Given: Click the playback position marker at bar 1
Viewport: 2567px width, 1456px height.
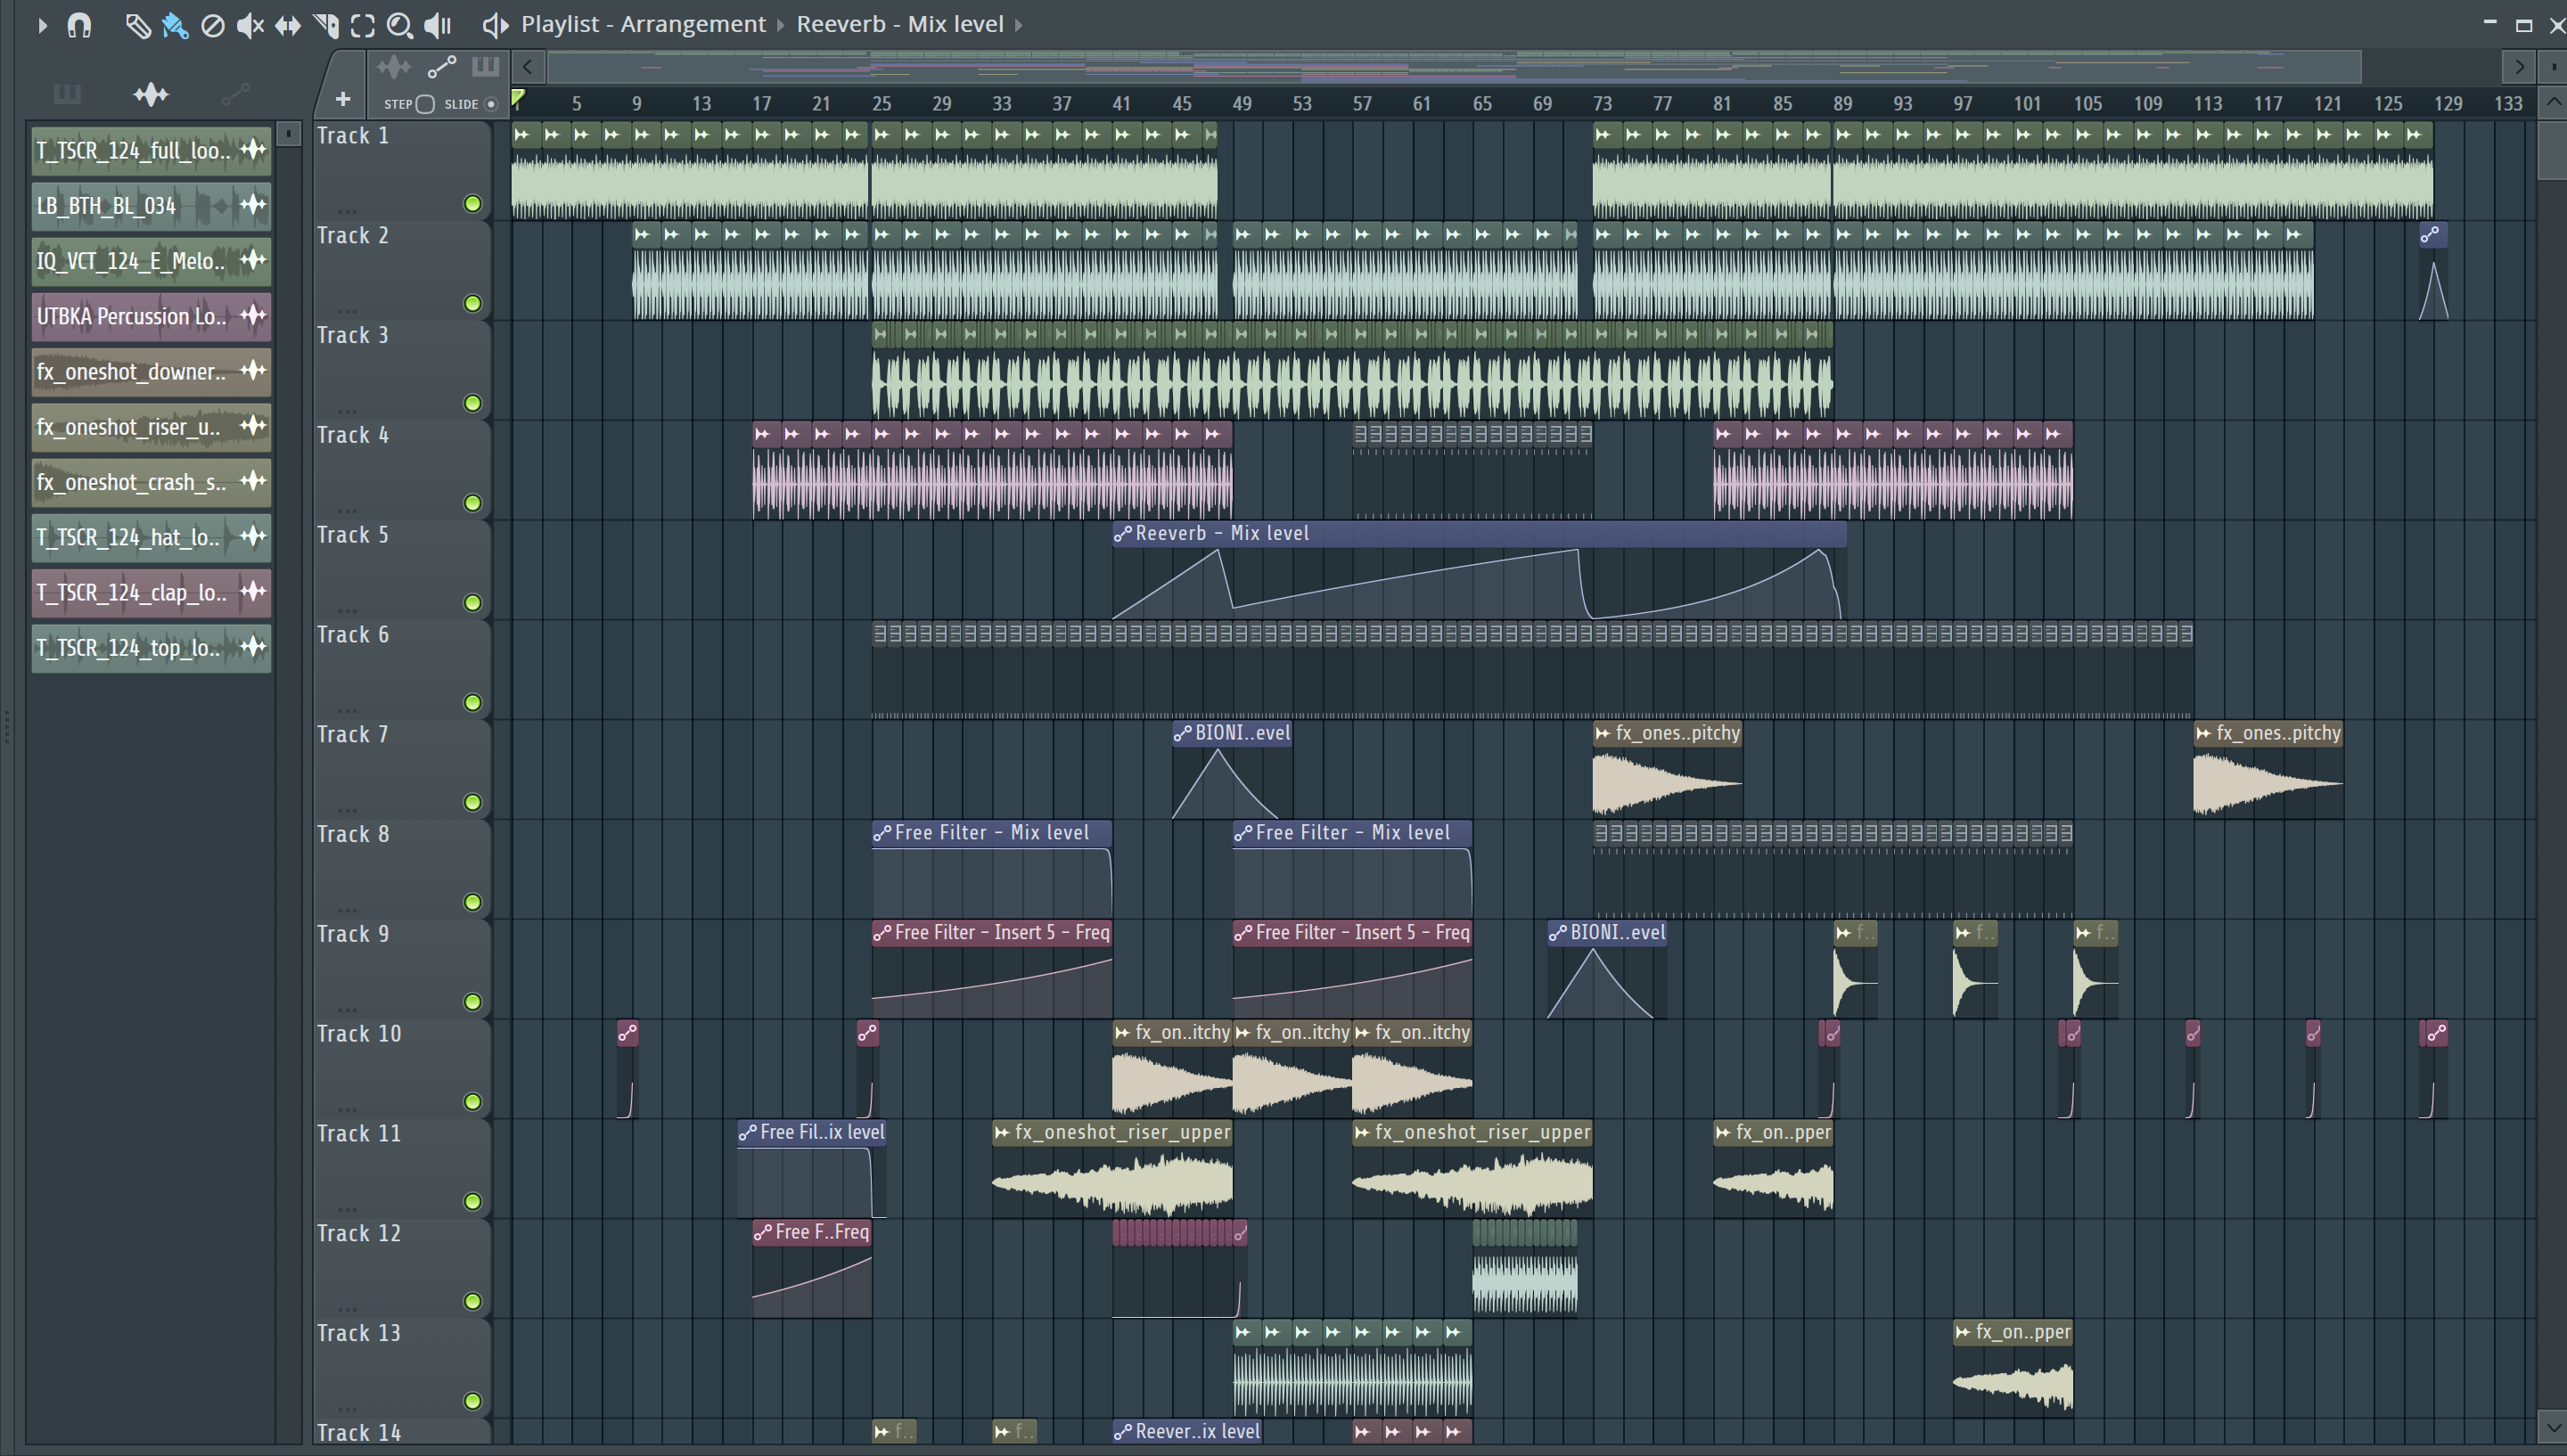Looking at the screenshot, I should (x=518, y=98).
